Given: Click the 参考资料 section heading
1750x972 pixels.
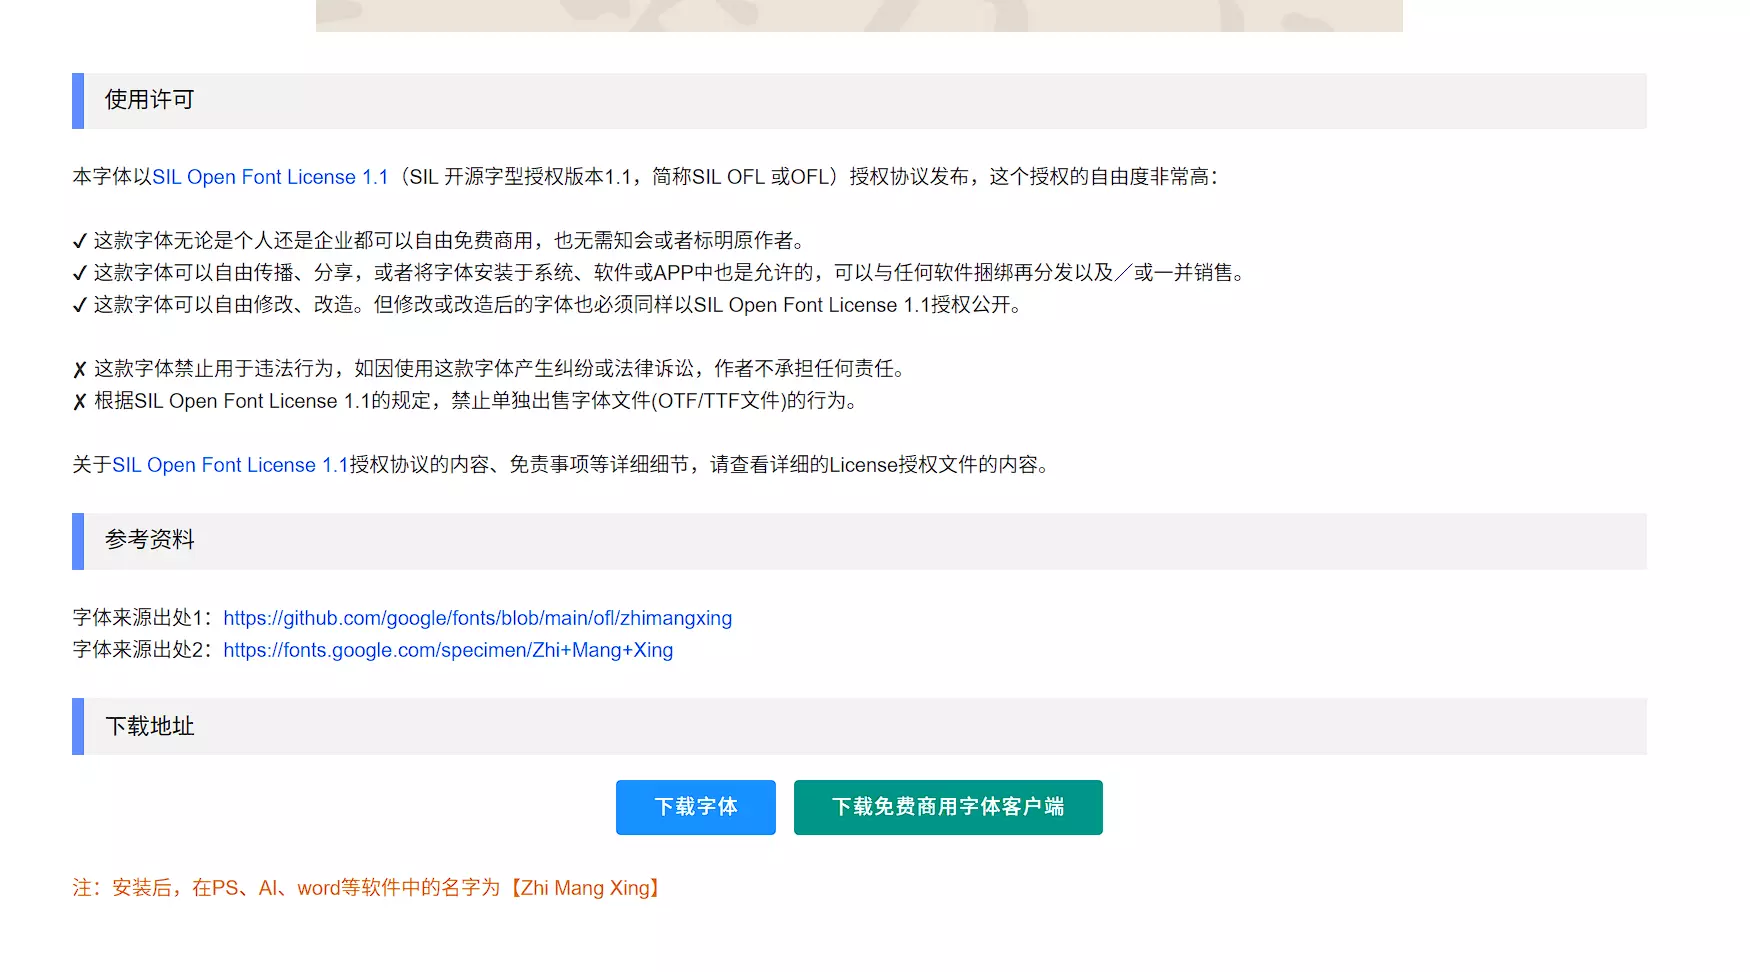Looking at the screenshot, I should pos(150,540).
